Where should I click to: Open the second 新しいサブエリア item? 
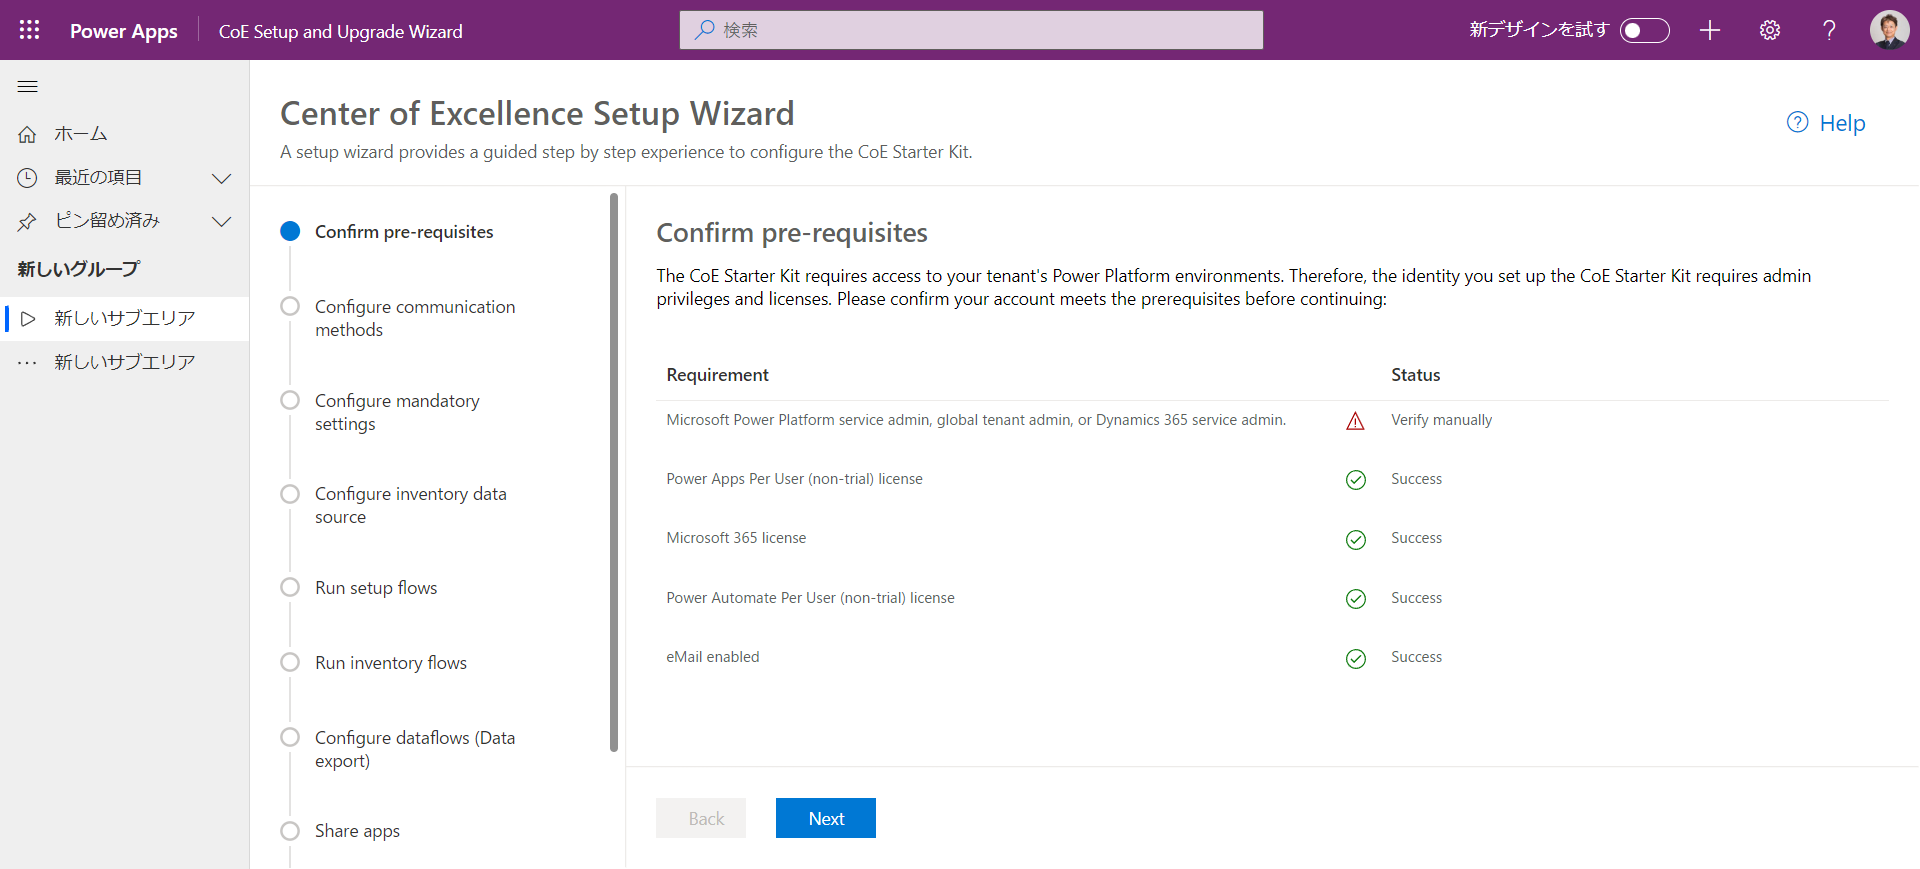[x=124, y=363]
